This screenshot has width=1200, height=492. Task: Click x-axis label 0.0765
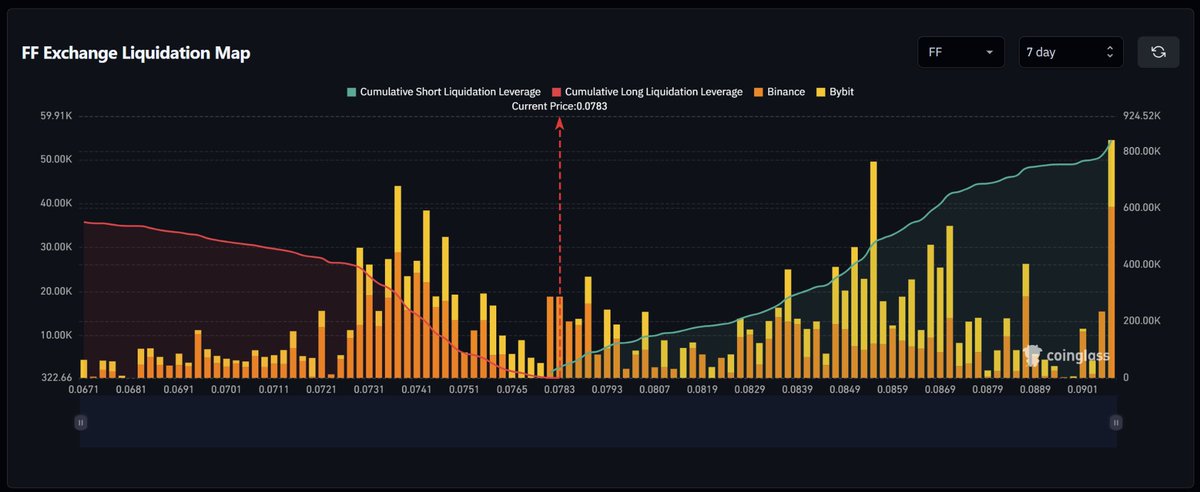(x=512, y=388)
